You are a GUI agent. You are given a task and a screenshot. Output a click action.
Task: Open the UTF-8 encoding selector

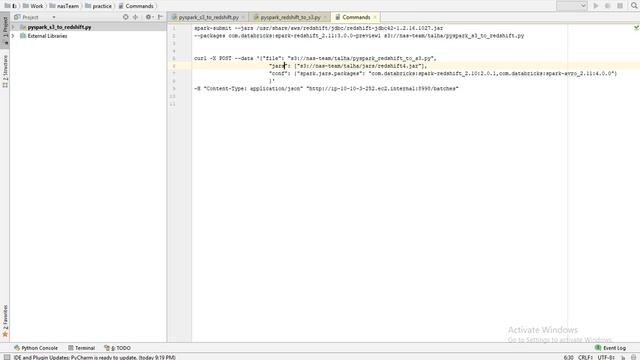(x=606, y=357)
